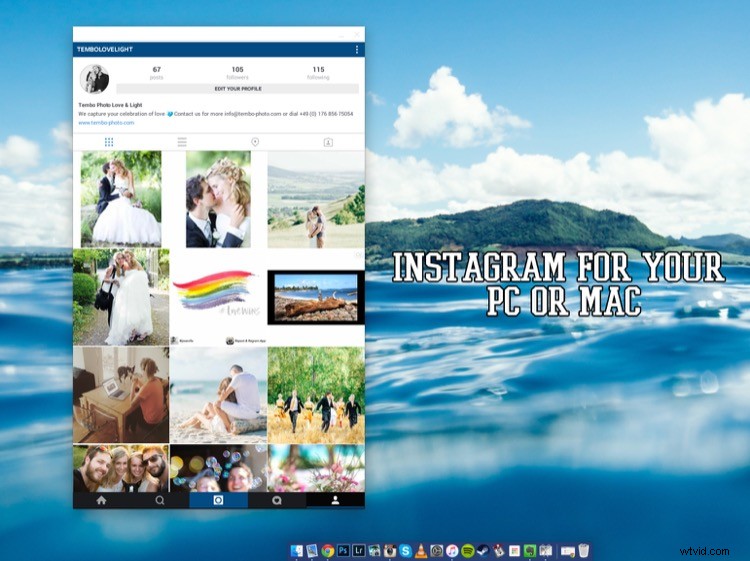This screenshot has width=750, height=561.
Task: Open Search in bottom navigation bar
Action: [160, 500]
